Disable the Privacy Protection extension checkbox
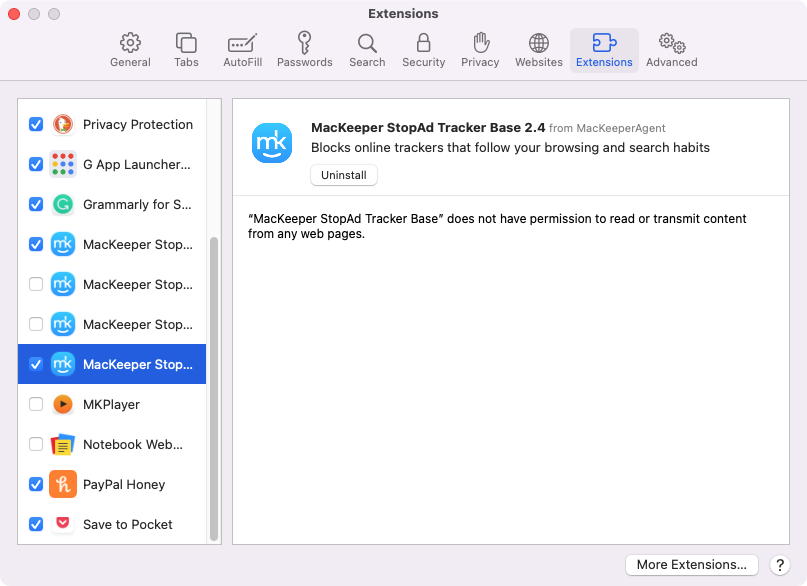The width and height of the screenshot is (807, 586). click(x=36, y=125)
